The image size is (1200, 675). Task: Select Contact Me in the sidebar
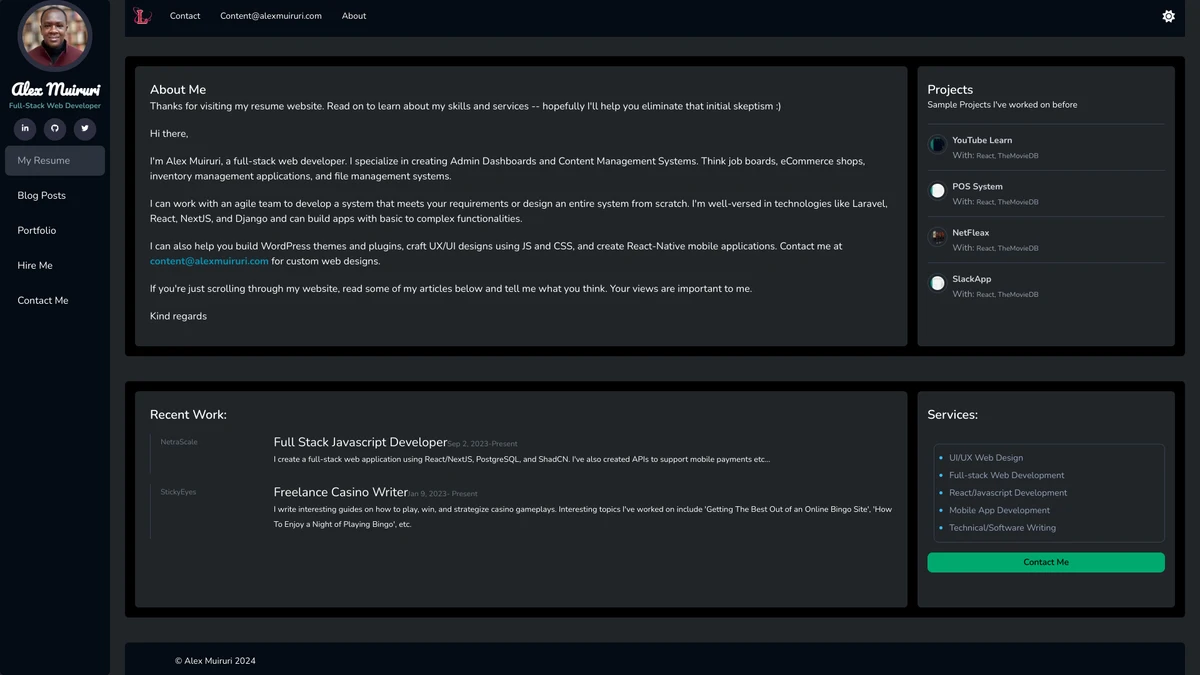(43, 301)
